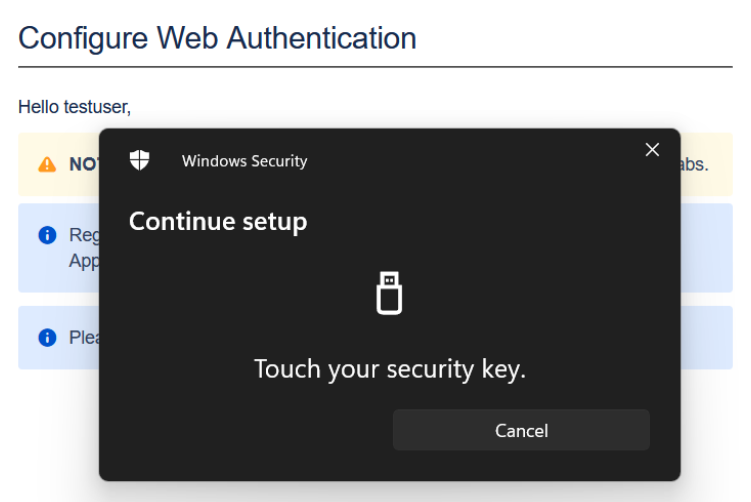Click the "Reg" text in the blue box
Image resolution: width=751 pixels, height=502 pixels.
click(83, 235)
